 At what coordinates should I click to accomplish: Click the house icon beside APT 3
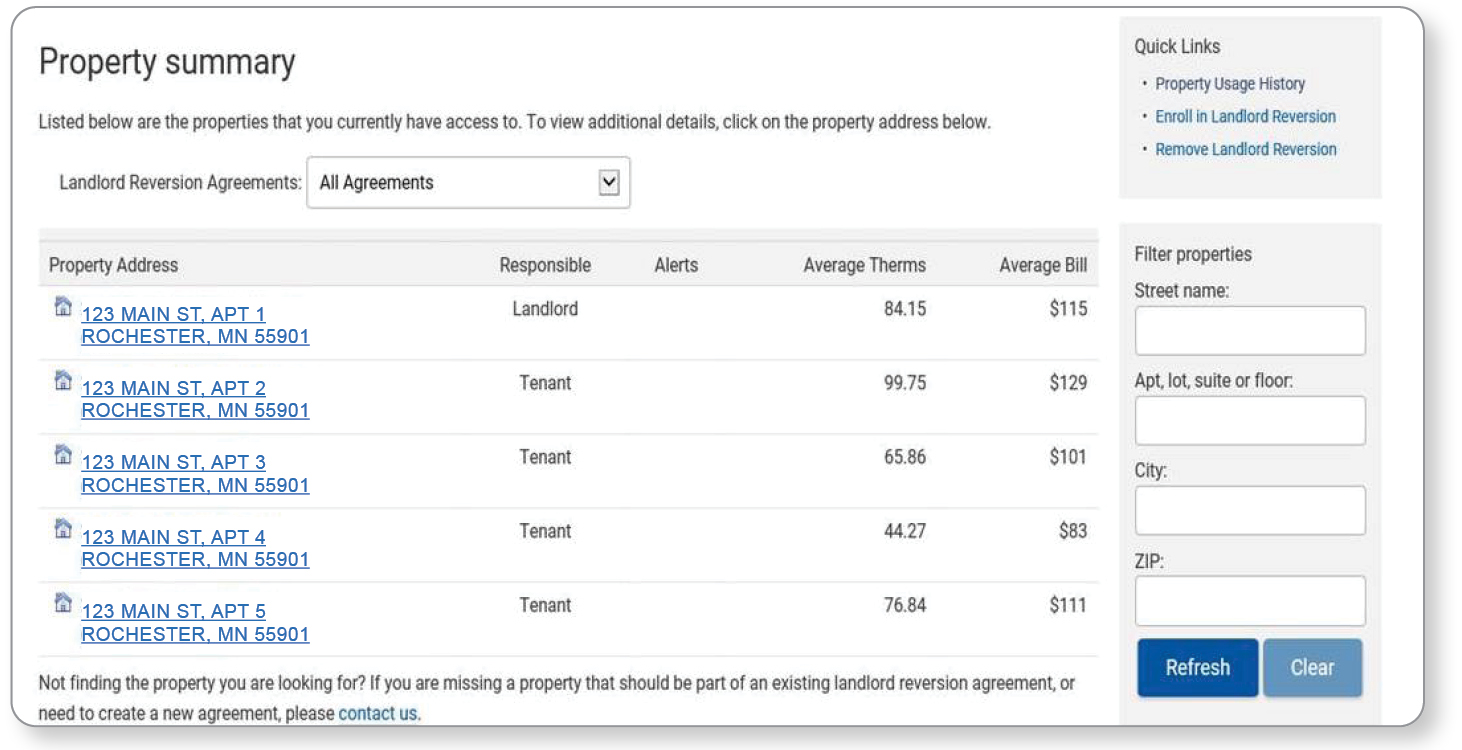[x=63, y=454]
